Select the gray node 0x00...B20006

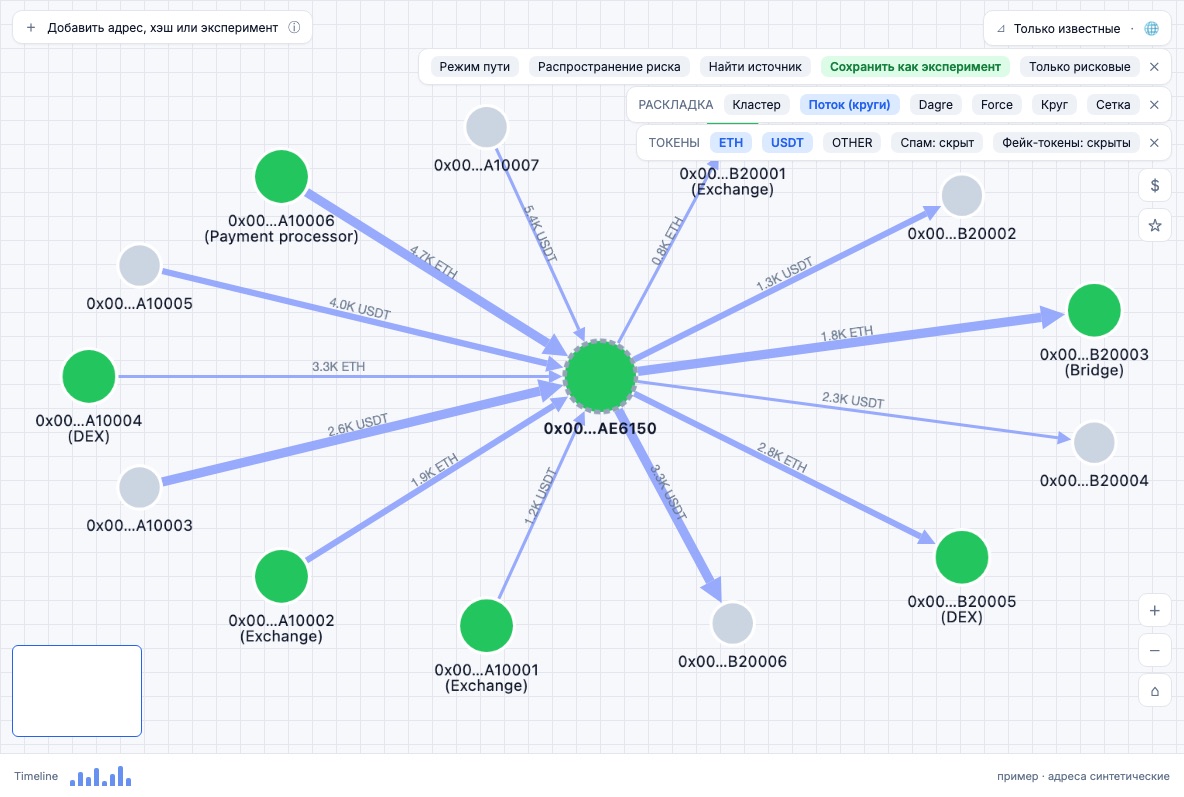point(732,623)
